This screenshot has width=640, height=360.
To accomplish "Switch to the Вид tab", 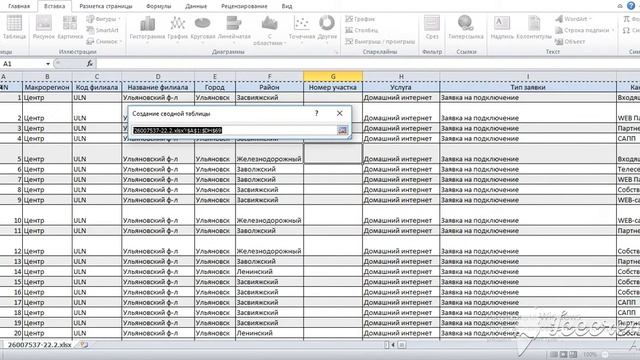I will click(x=287, y=6).
